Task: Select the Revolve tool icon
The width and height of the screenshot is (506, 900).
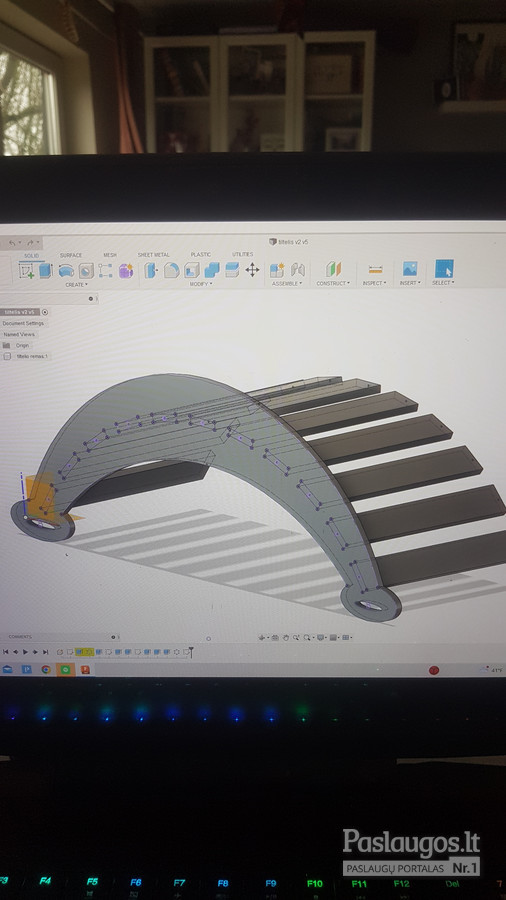Action: pos(66,270)
